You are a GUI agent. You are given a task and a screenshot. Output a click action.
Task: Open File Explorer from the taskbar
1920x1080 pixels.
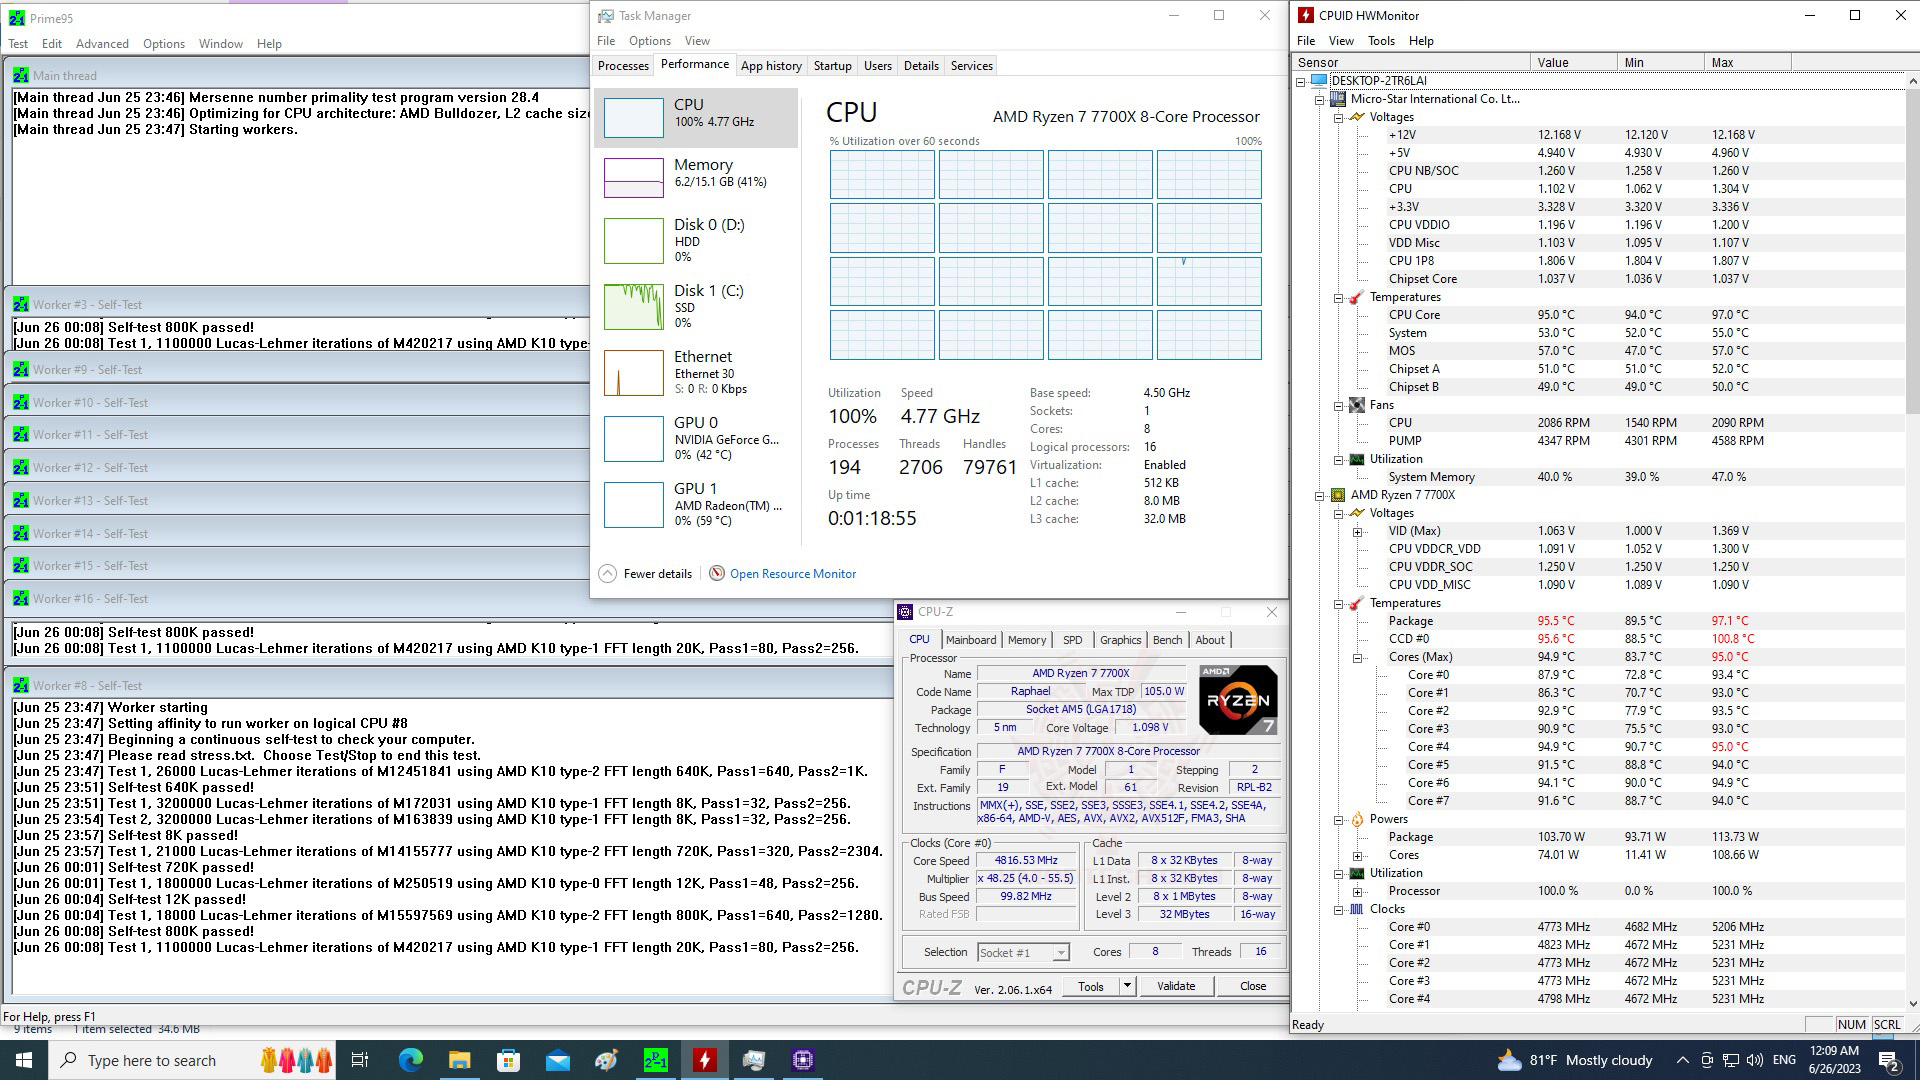coord(459,1060)
